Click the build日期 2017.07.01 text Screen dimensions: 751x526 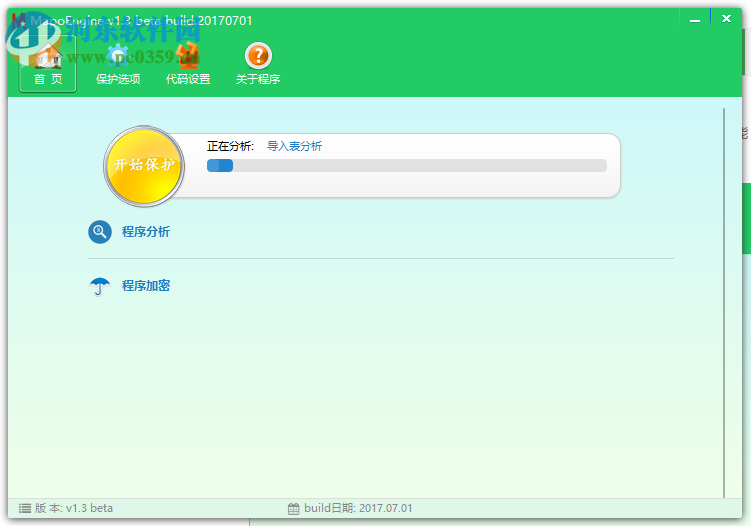point(358,508)
